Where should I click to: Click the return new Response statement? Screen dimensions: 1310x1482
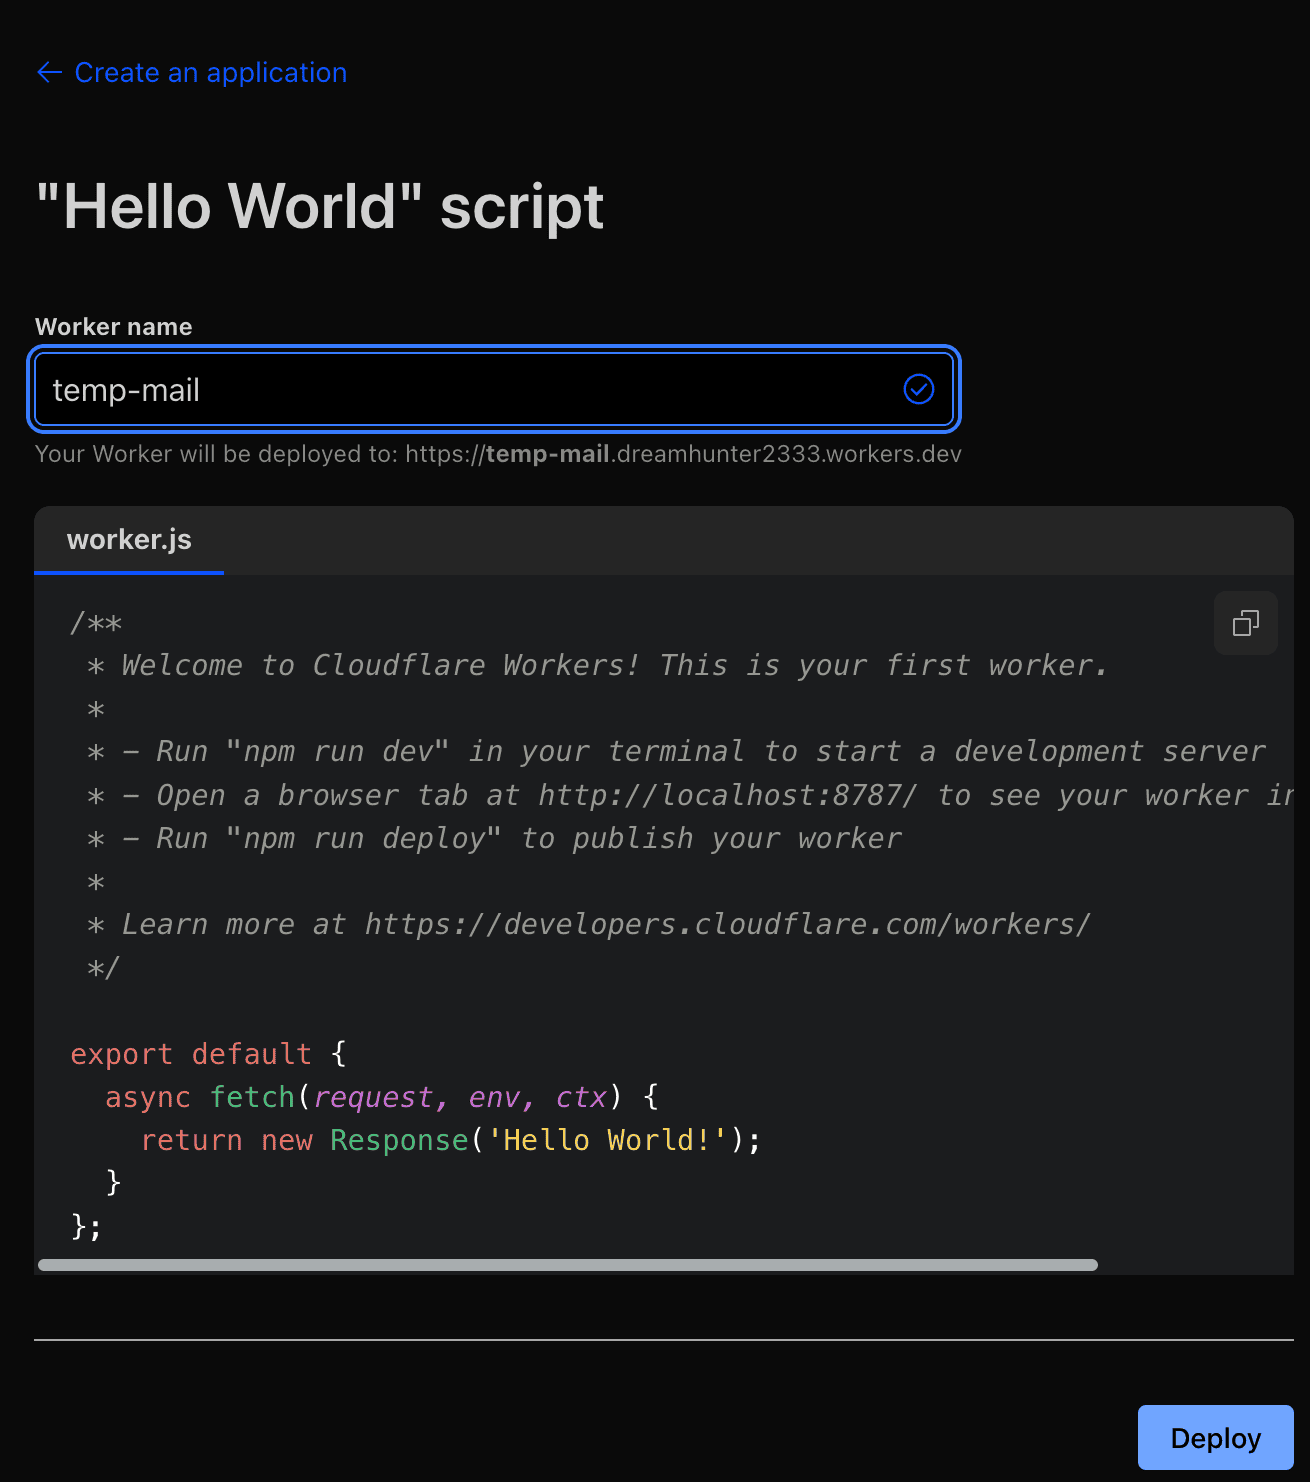pyautogui.click(x=450, y=1140)
